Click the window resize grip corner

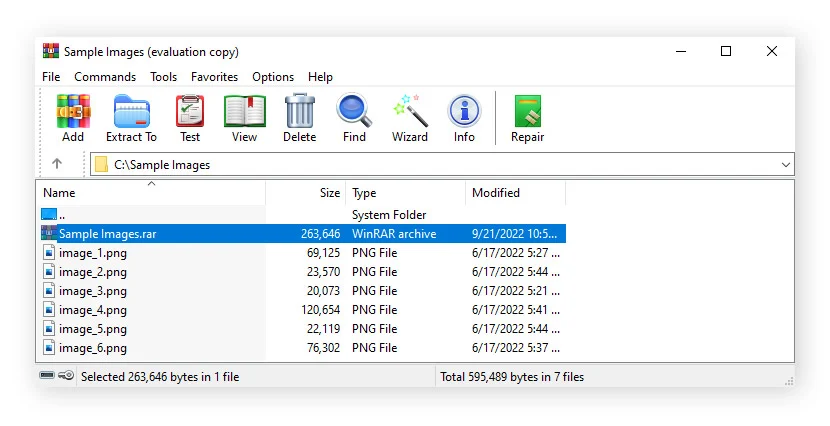click(x=789, y=380)
